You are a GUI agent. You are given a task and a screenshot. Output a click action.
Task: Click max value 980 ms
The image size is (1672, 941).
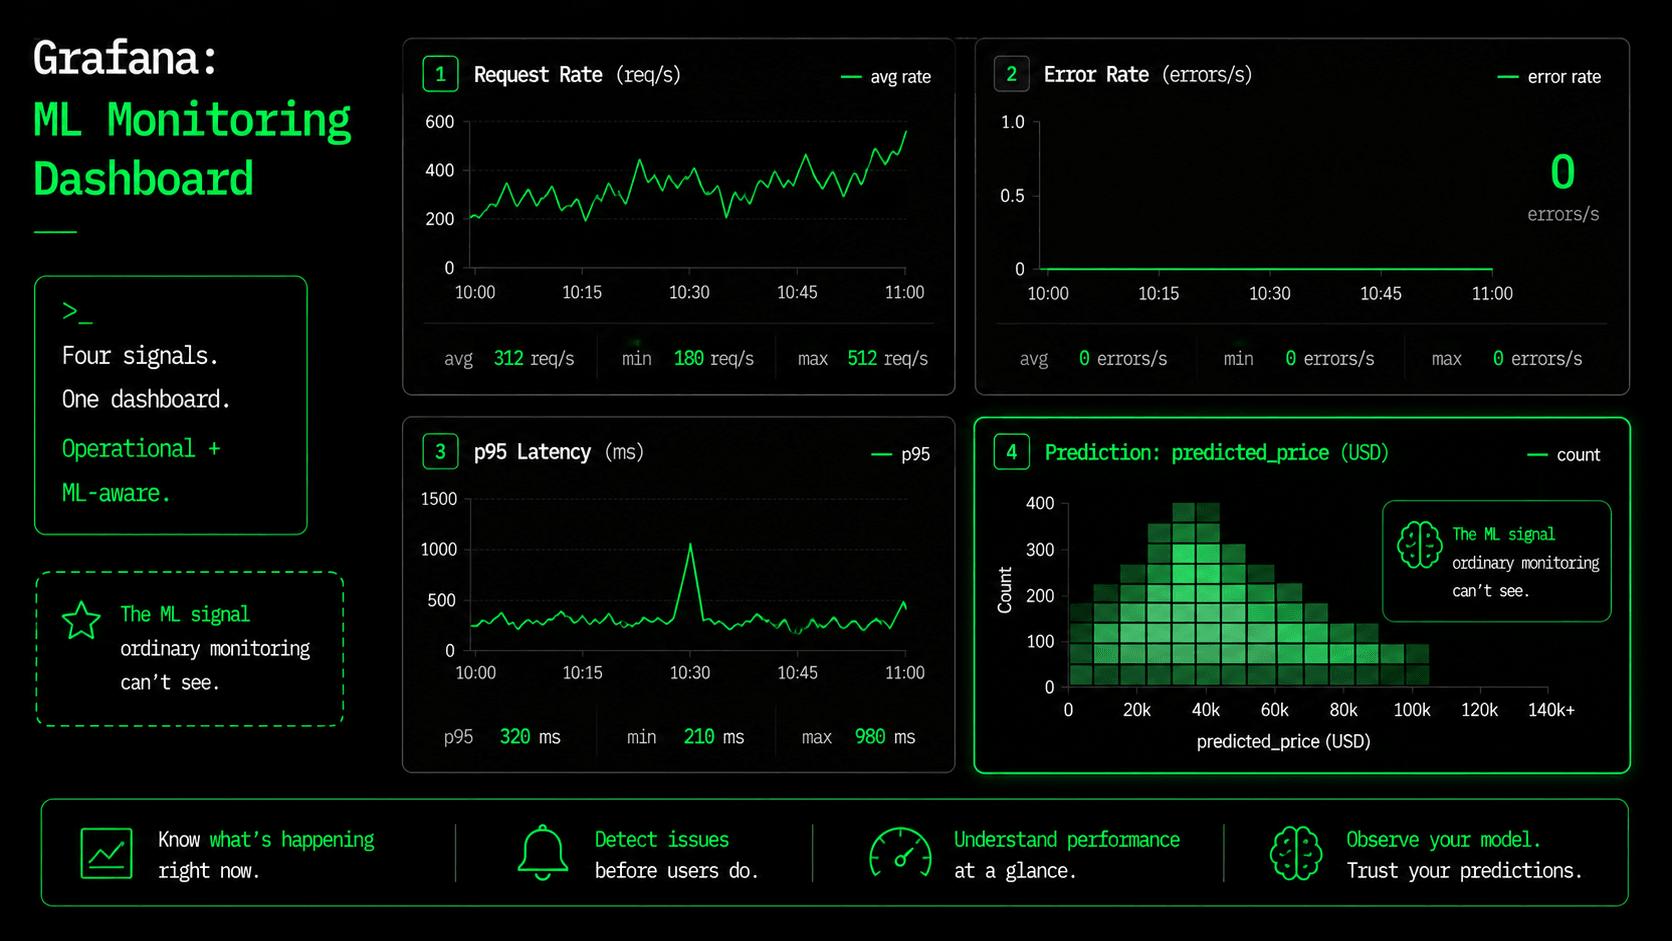tap(885, 736)
